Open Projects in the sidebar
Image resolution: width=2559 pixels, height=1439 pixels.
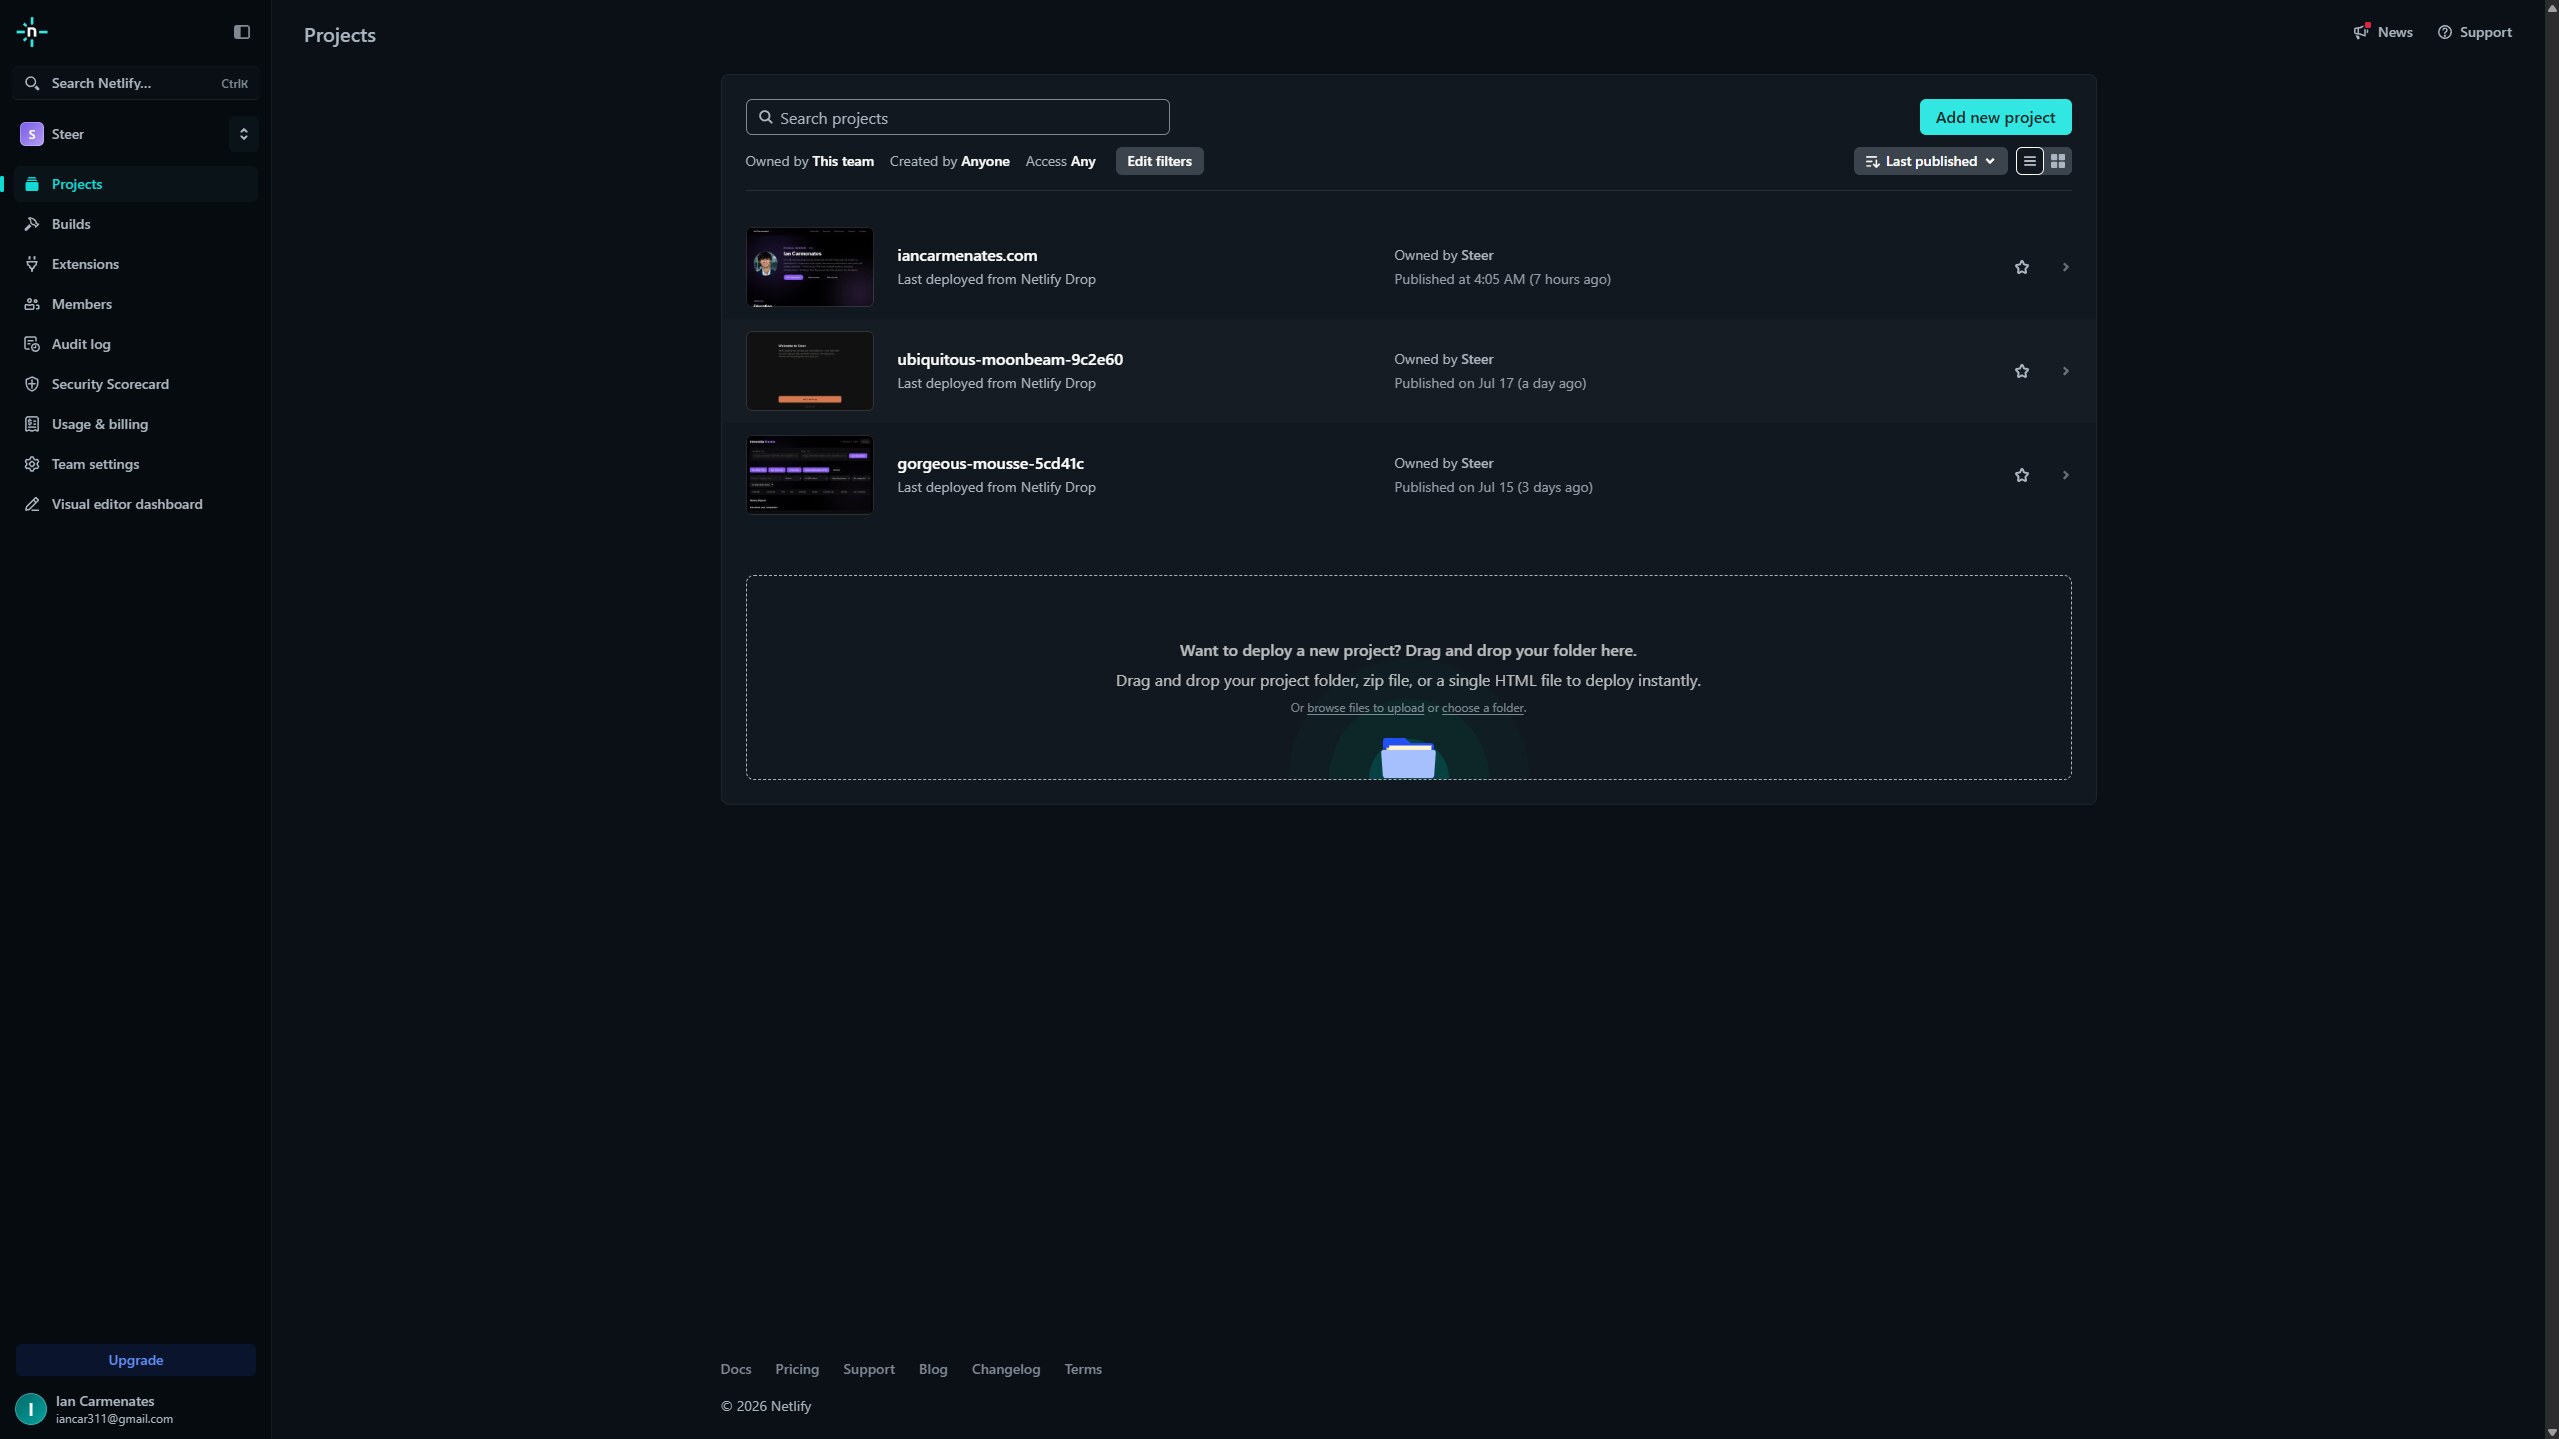coord(135,184)
